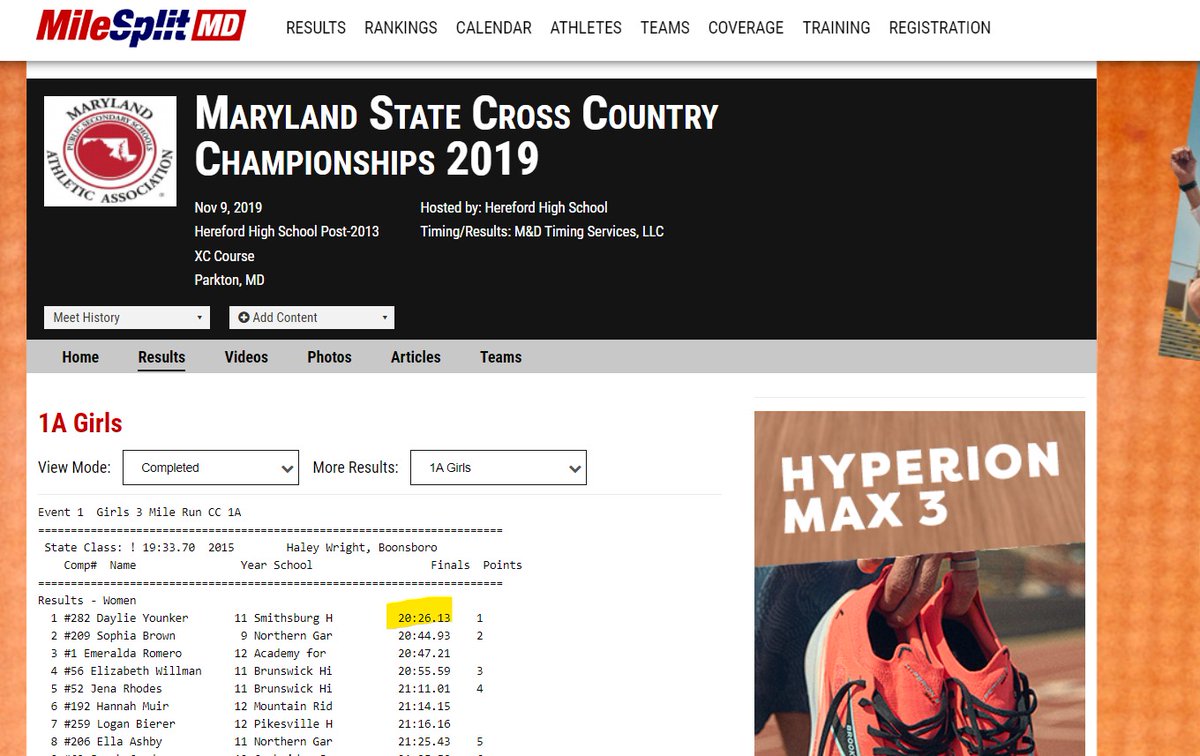Click the highlighted time 20:26.13
1200x756 pixels.
(424, 618)
